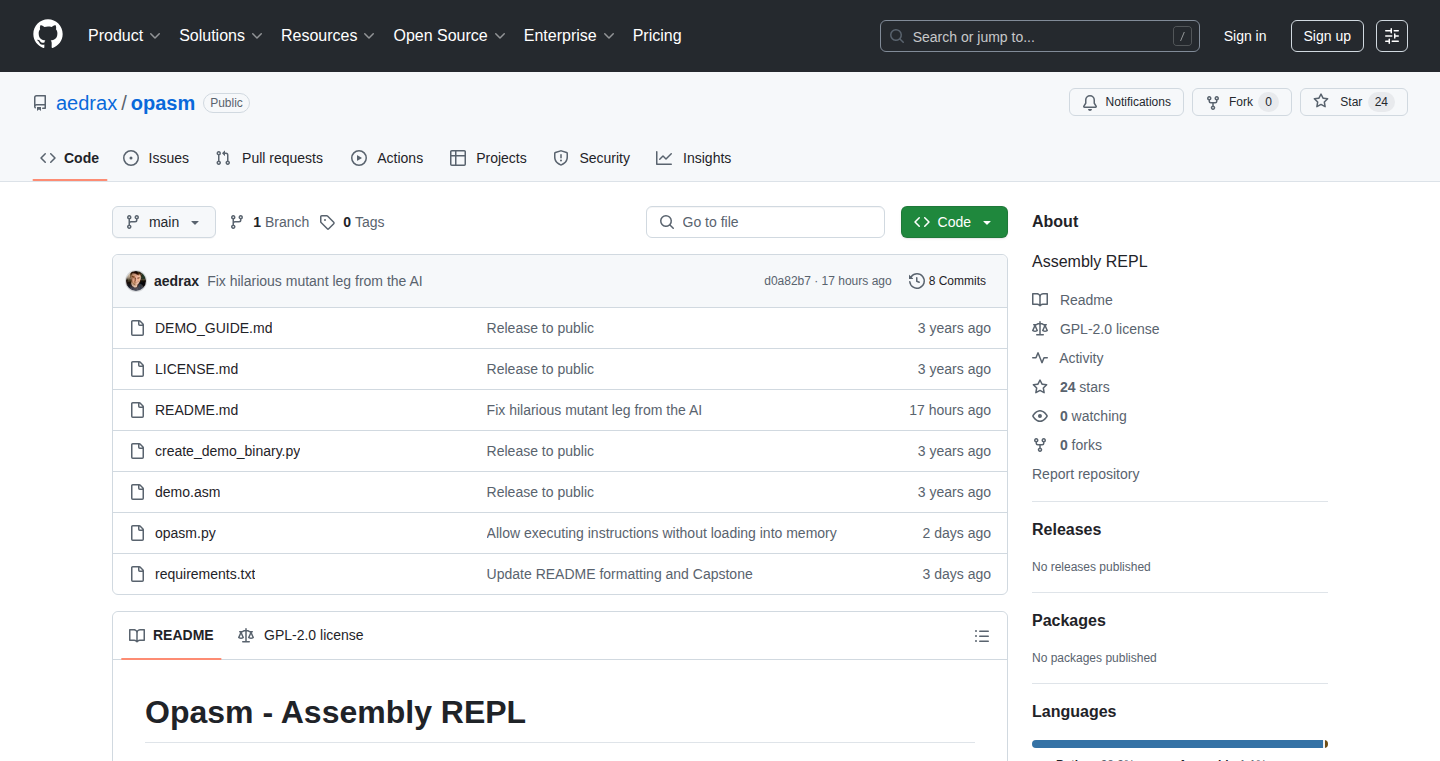Open the Packages heading link
The height and width of the screenshot is (761, 1440).
coord(1069,620)
